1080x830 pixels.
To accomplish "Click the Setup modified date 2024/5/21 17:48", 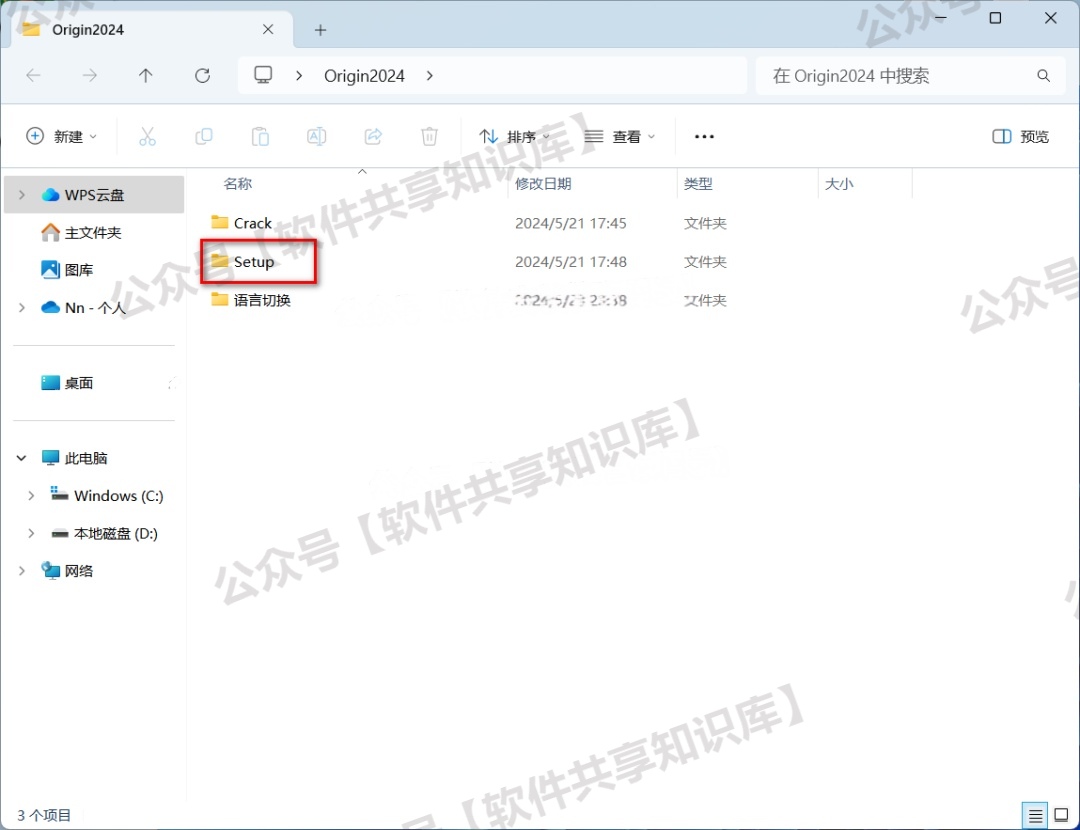I will [570, 262].
